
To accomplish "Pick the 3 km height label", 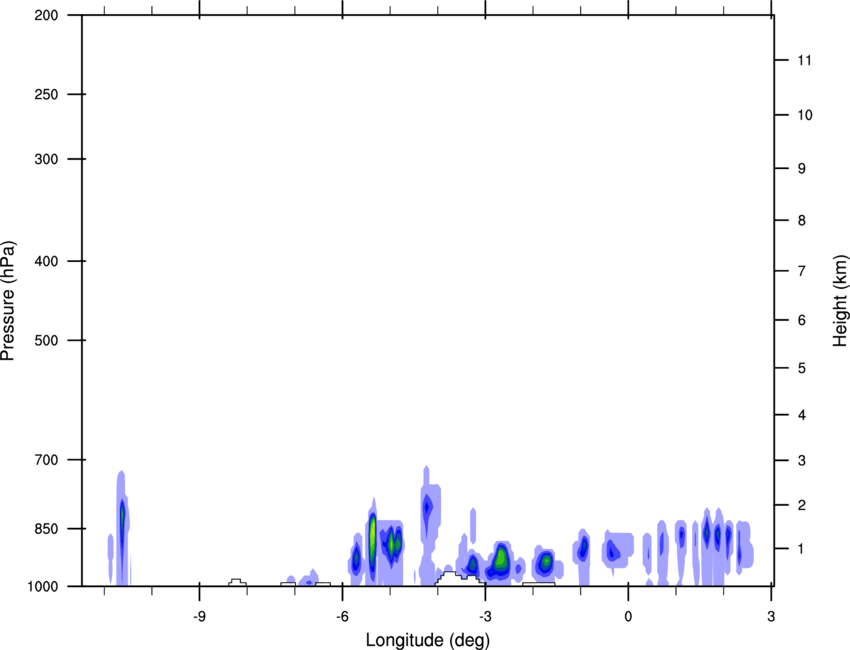I will coord(802,460).
